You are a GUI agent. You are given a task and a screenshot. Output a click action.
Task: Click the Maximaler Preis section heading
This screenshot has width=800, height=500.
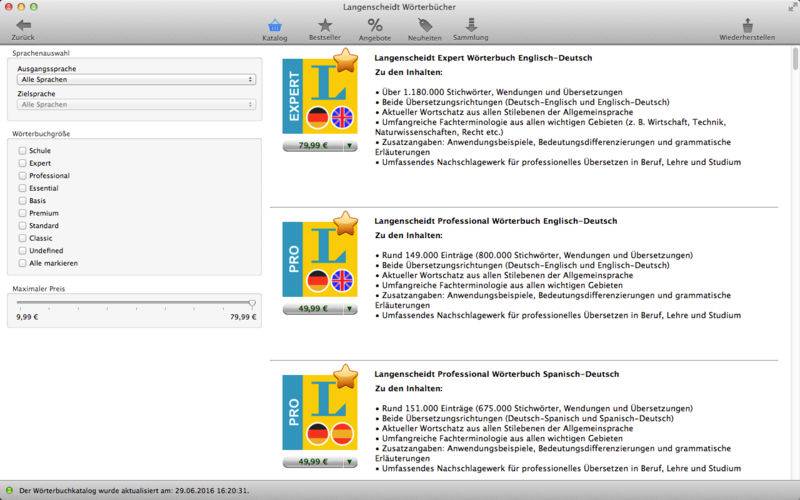[39, 289]
